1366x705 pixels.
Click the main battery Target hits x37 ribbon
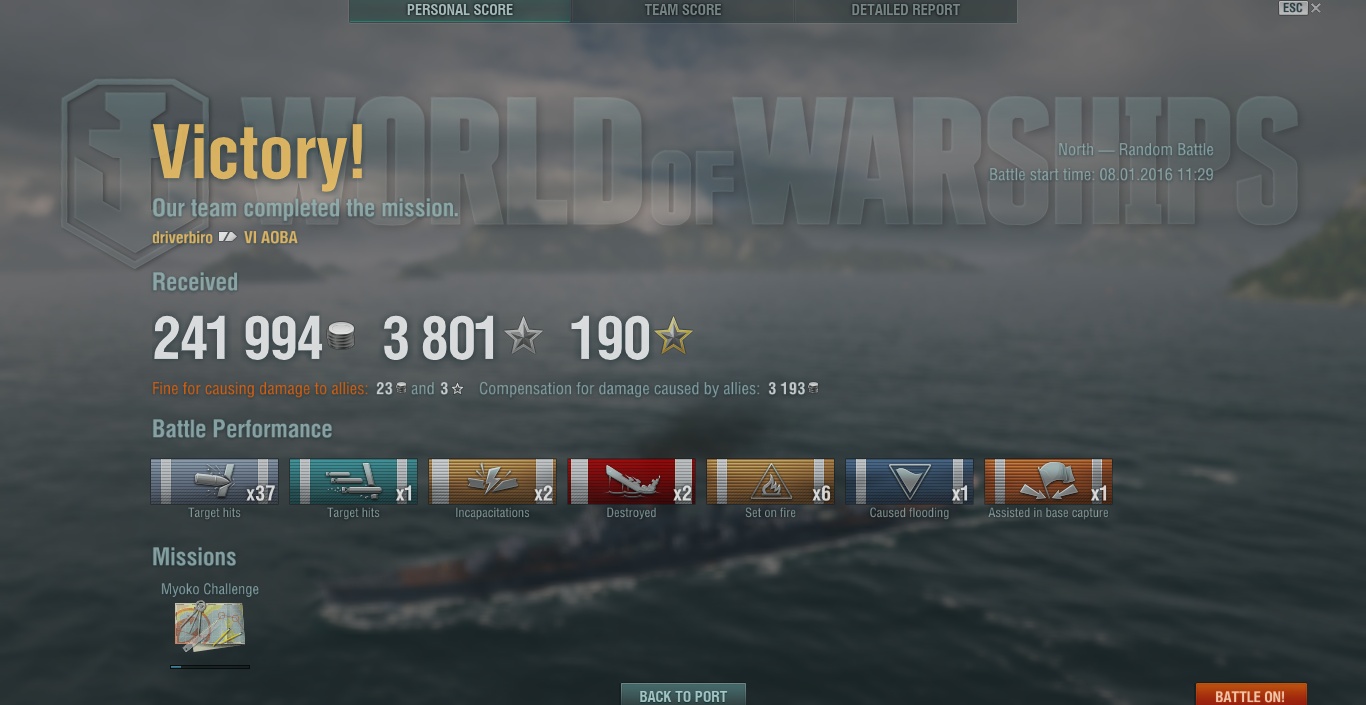tap(215, 482)
